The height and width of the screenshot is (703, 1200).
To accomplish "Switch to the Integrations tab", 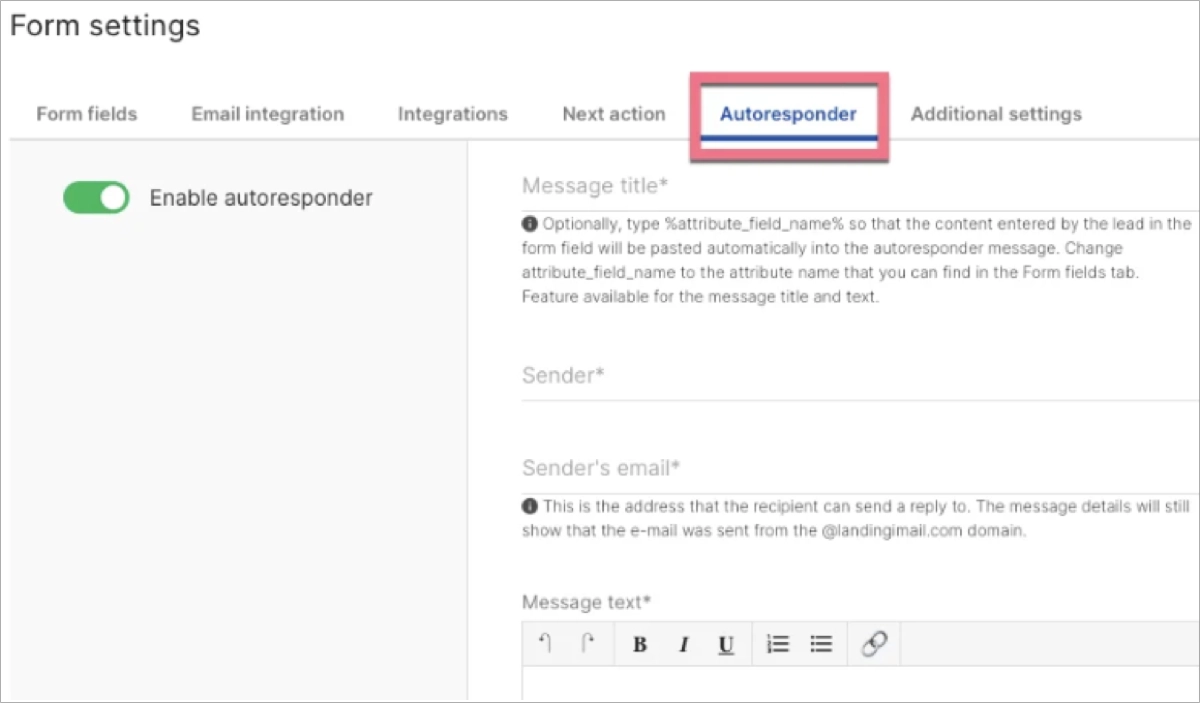I will (452, 113).
